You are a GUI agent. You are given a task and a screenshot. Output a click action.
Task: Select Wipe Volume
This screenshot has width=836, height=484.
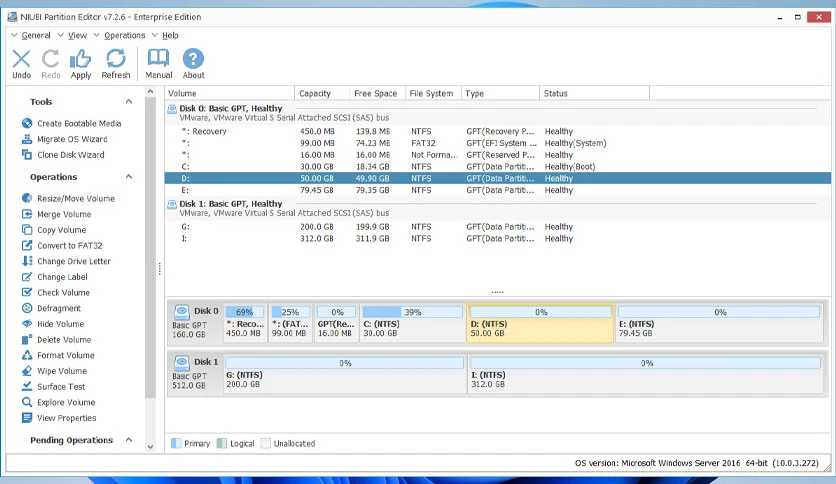click(54, 371)
